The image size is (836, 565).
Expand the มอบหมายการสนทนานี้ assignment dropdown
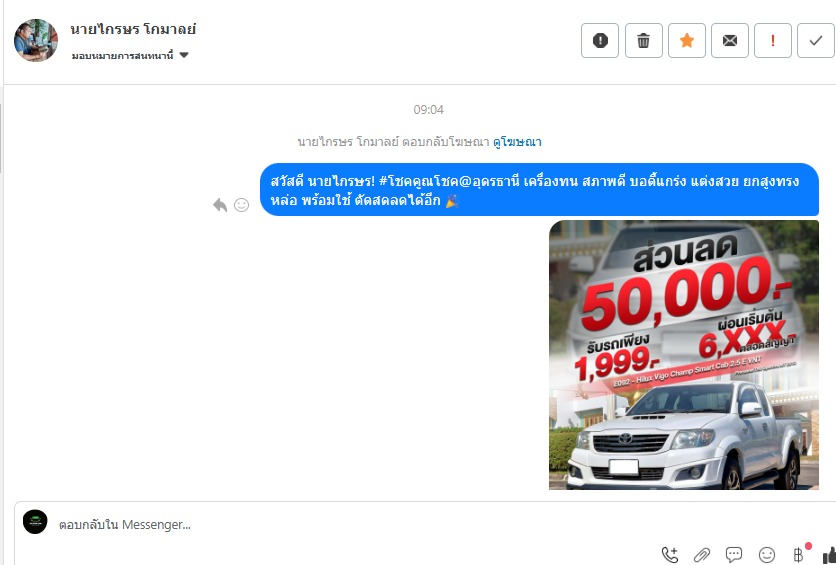point(130,55)
